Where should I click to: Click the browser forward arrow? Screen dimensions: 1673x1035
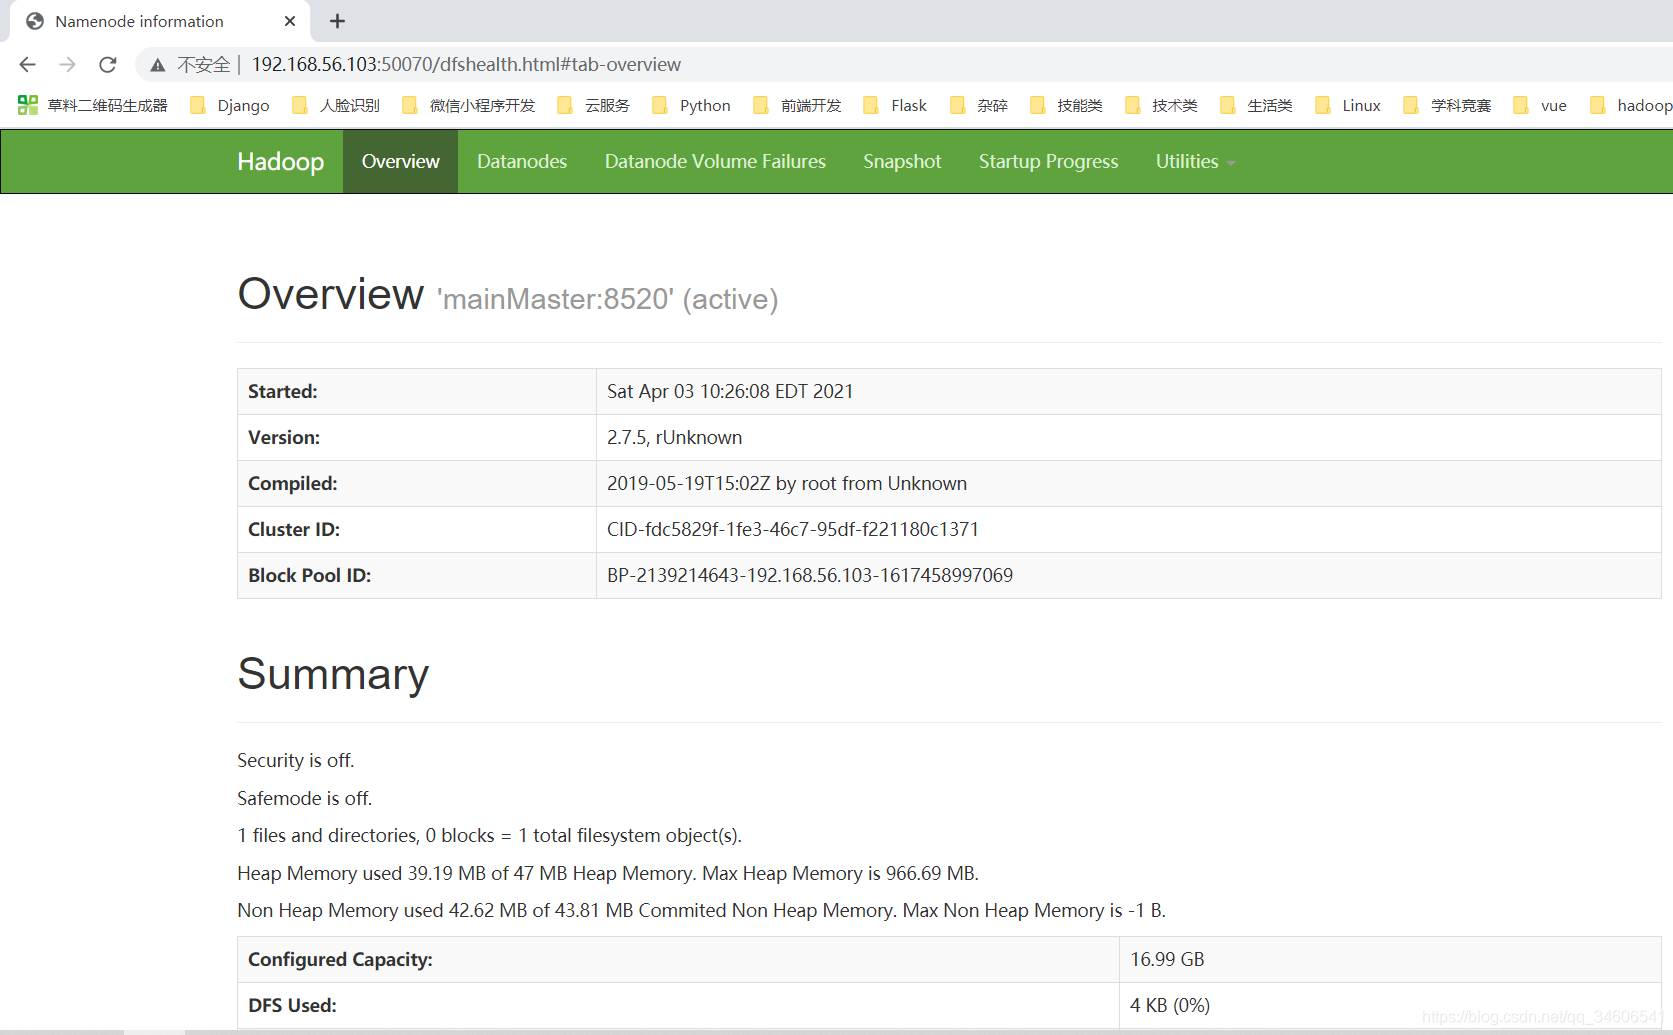coord(67,64)
